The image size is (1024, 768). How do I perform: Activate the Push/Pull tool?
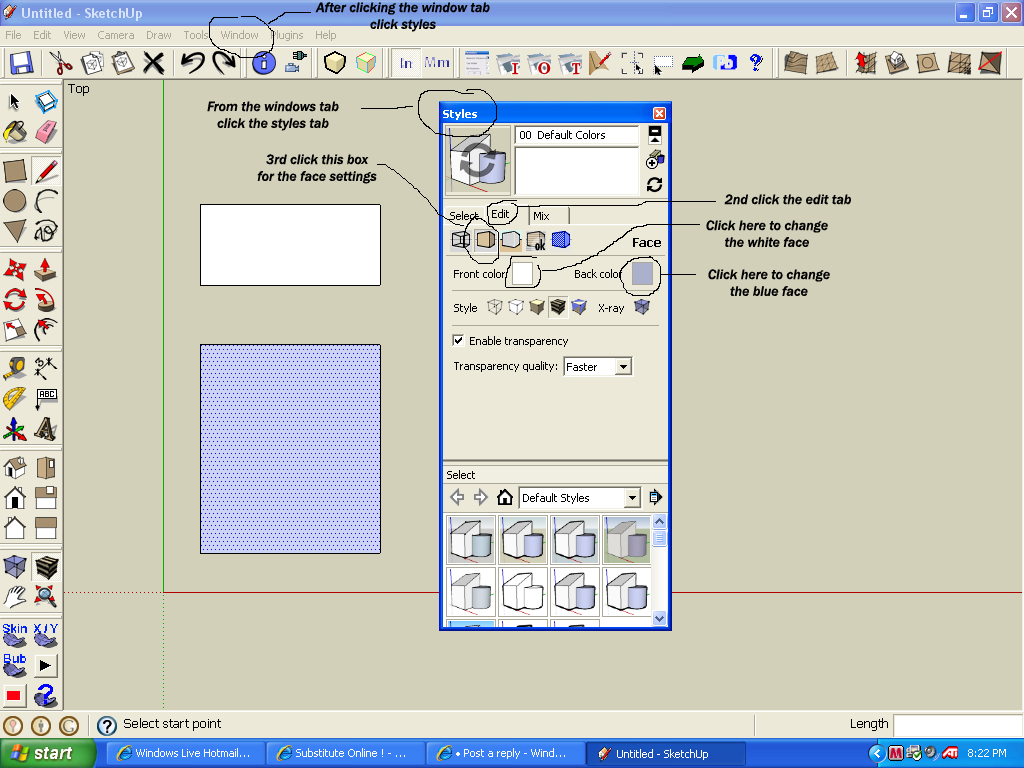click(46, 270)
